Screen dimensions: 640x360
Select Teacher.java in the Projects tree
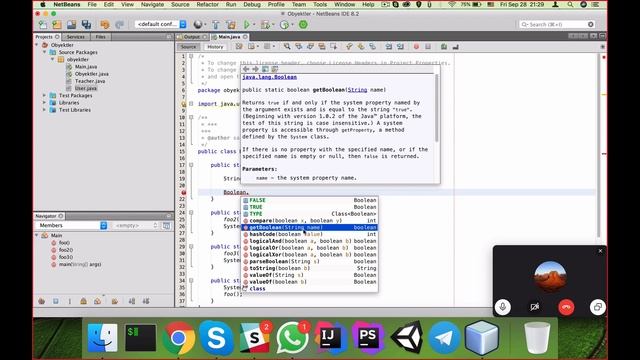point(90,81)
